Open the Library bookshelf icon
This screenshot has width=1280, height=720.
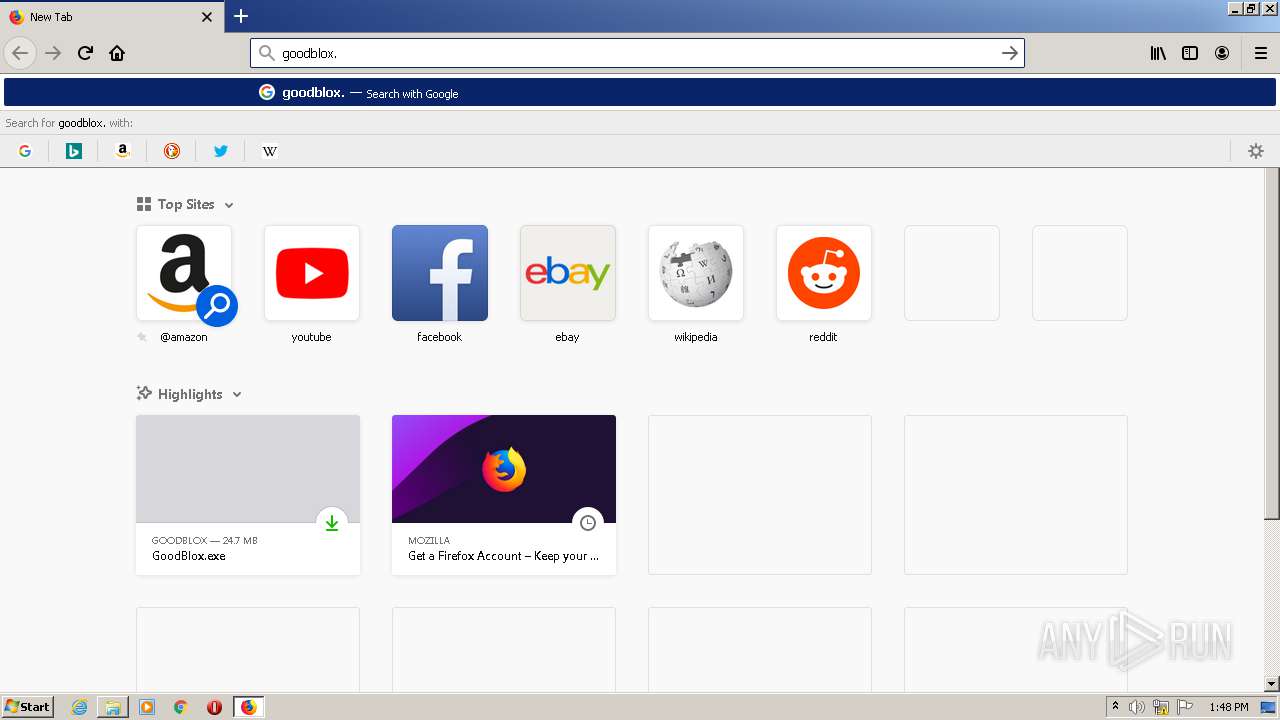pos(1158,53)
